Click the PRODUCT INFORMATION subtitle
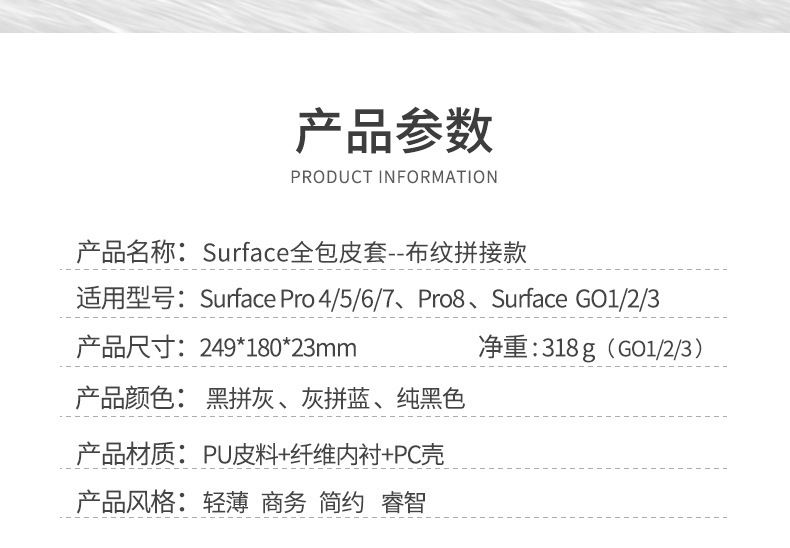790x548 pixels. 394,178
